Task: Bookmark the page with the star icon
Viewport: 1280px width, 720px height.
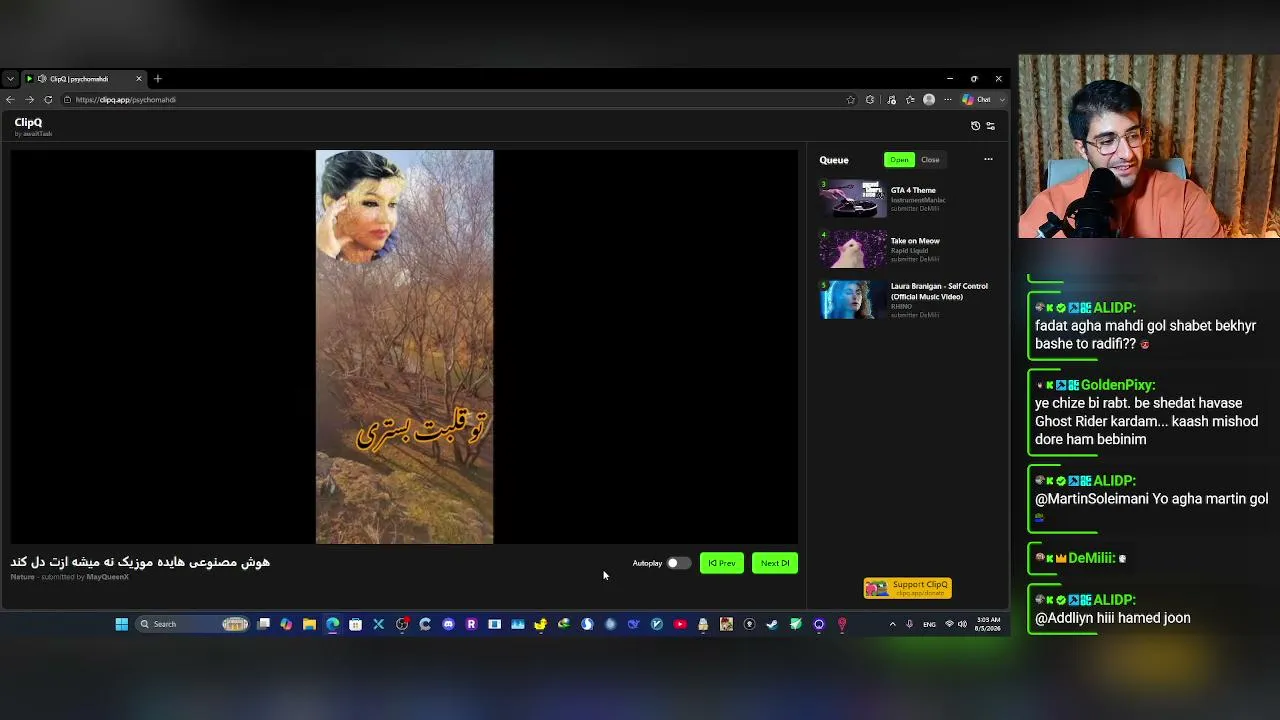Action: (851, 100)
